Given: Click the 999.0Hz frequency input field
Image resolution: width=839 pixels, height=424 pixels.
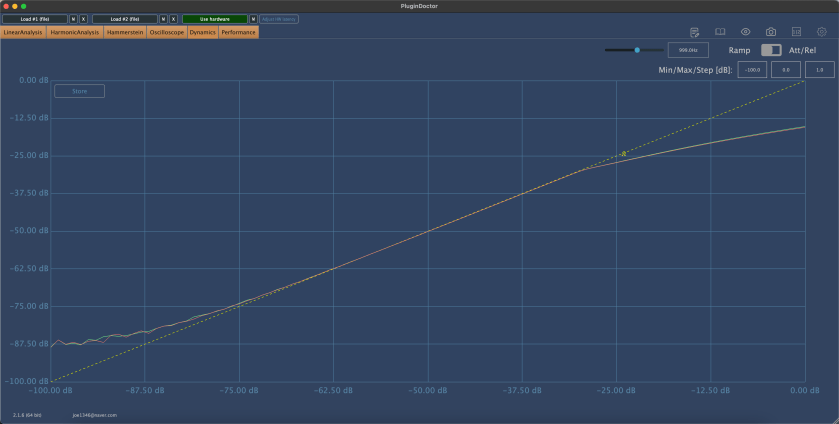Looking at the screenshot, I should point(688,49).
